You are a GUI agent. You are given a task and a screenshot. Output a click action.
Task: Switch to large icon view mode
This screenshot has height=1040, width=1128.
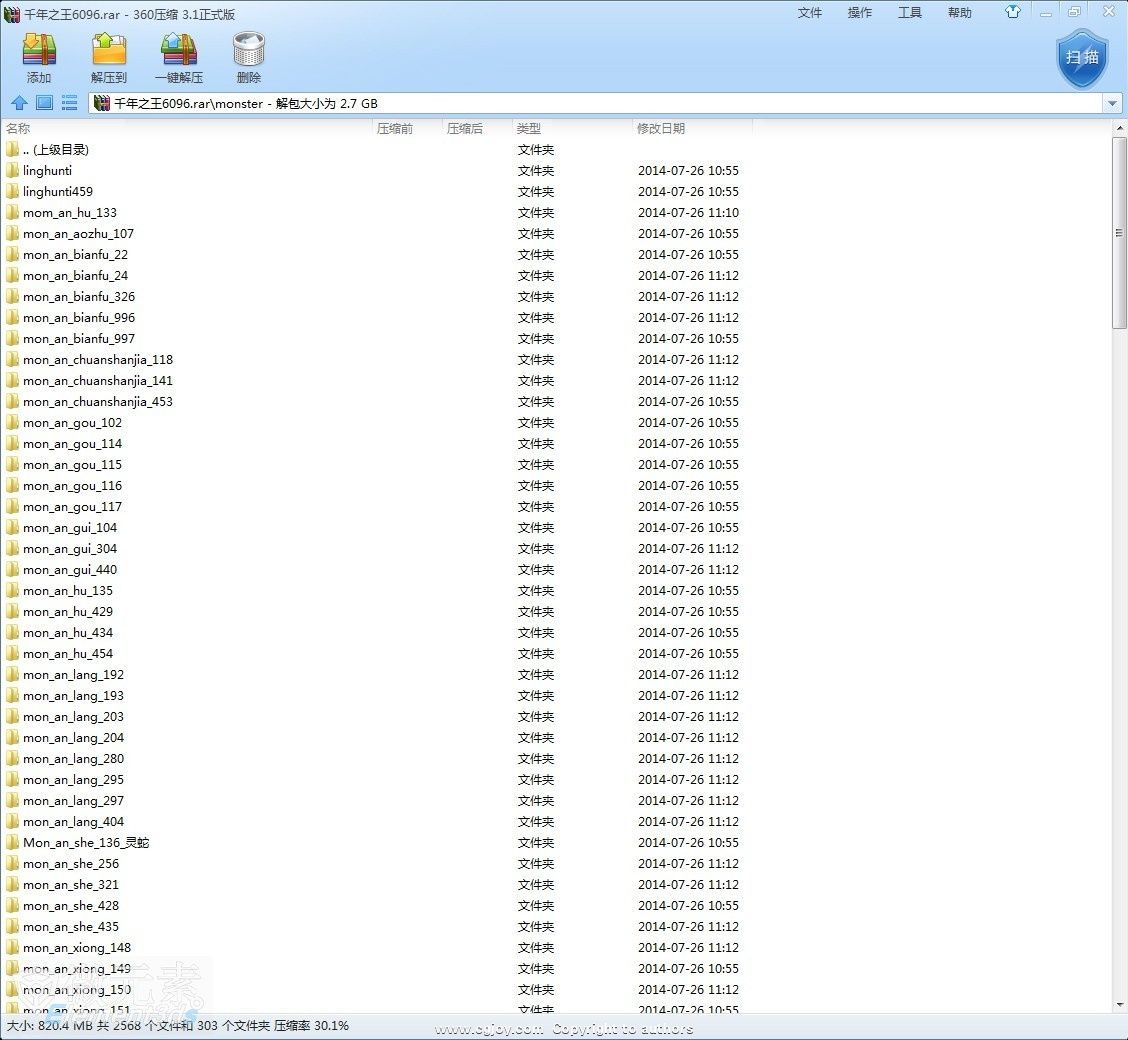[44, 103]
